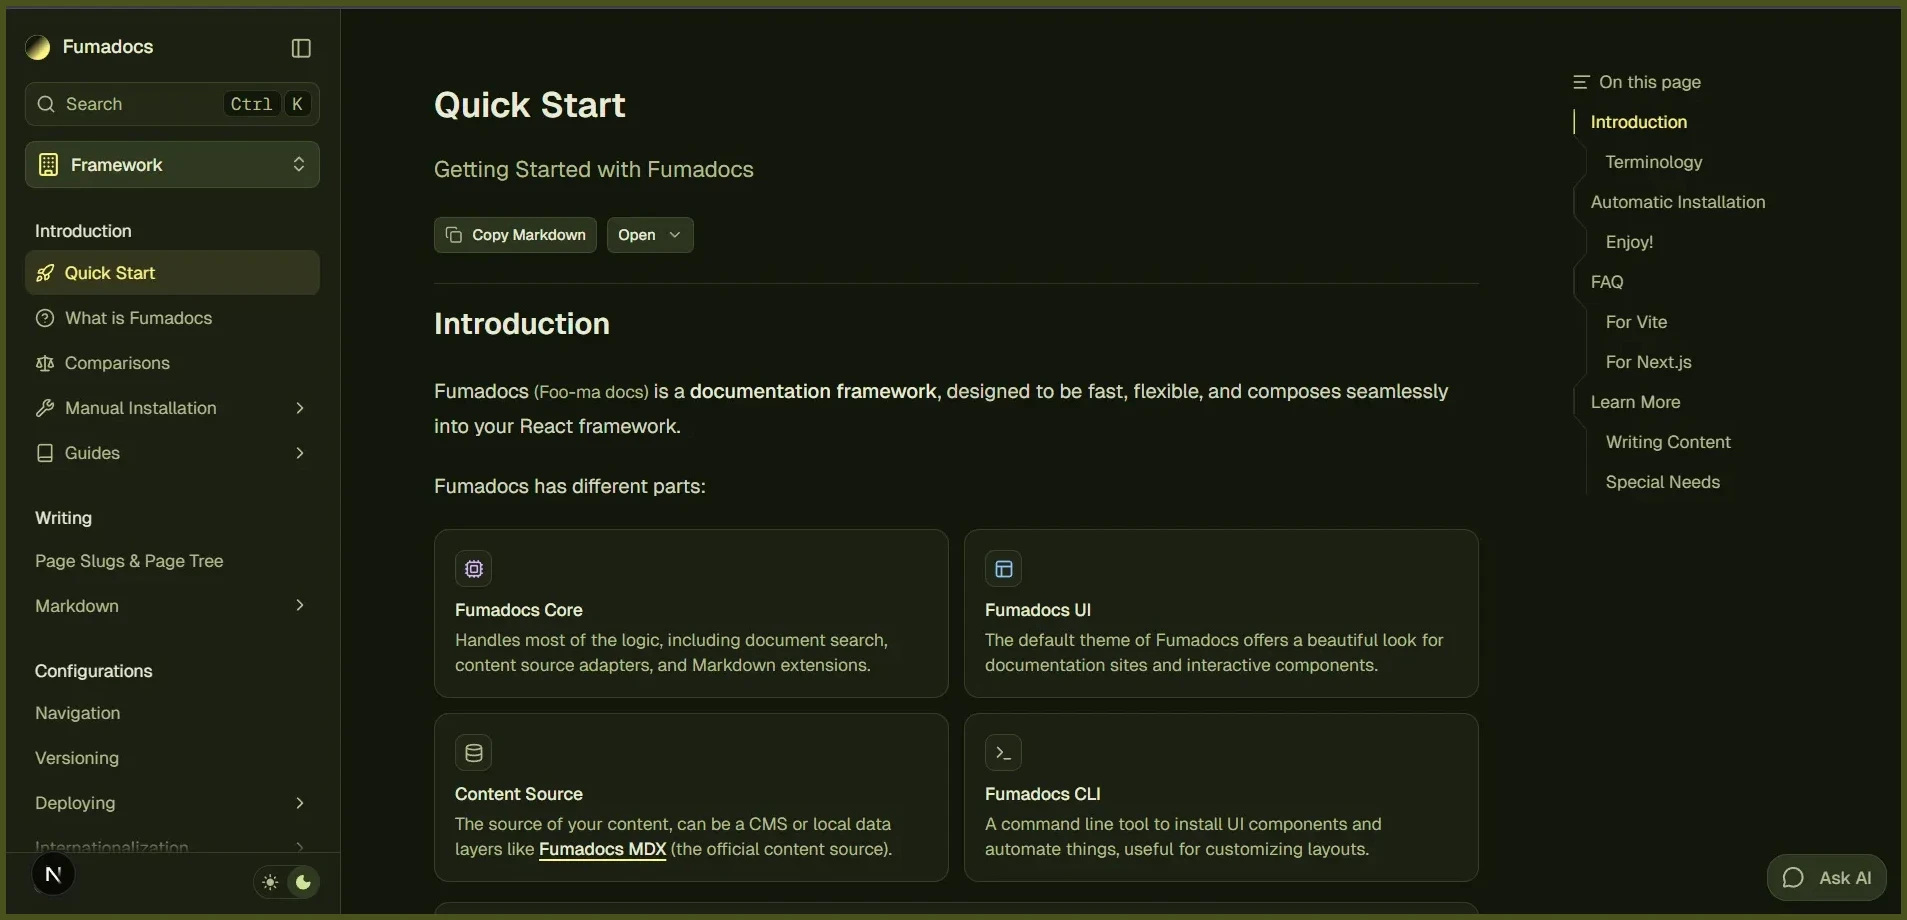Go to the Comparisons page
1907x920 pixels.
pos(117,363)
